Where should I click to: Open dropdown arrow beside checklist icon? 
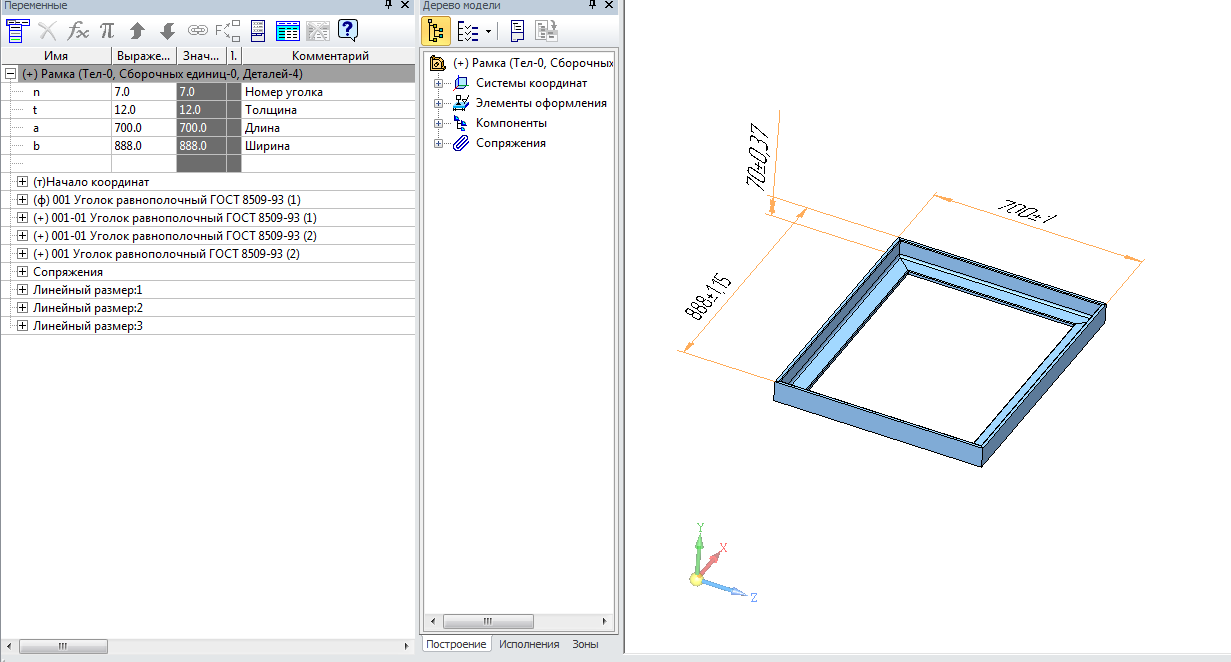[x=489, y=32]
